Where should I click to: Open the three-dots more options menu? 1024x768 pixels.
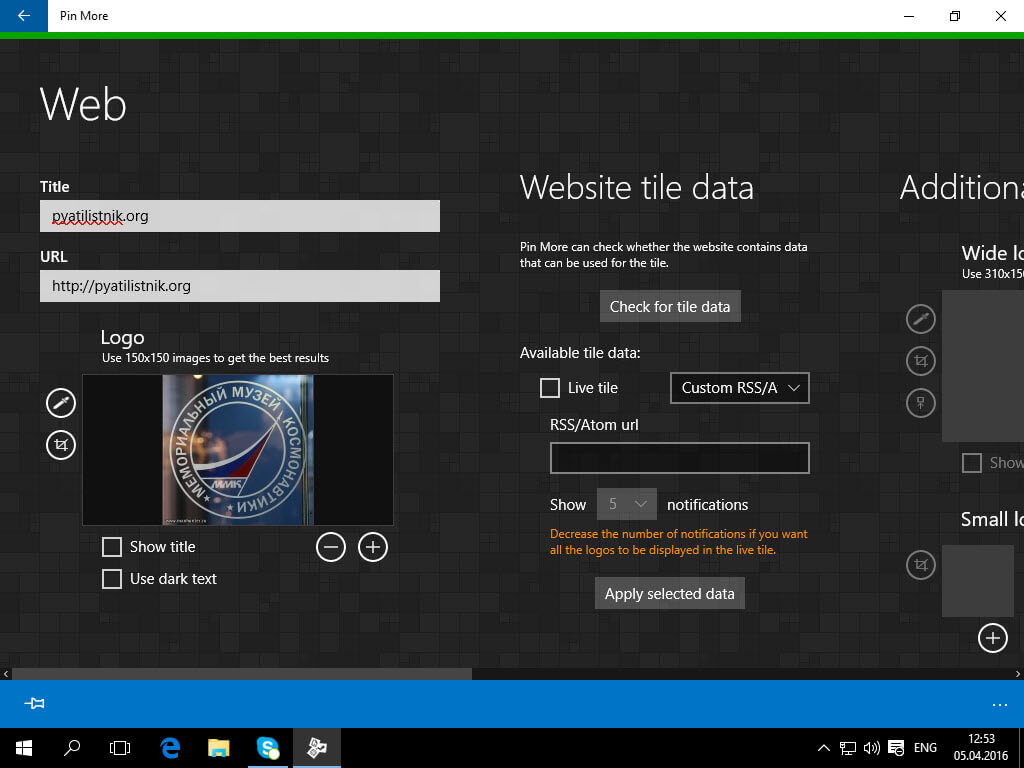coord(1000,704)
